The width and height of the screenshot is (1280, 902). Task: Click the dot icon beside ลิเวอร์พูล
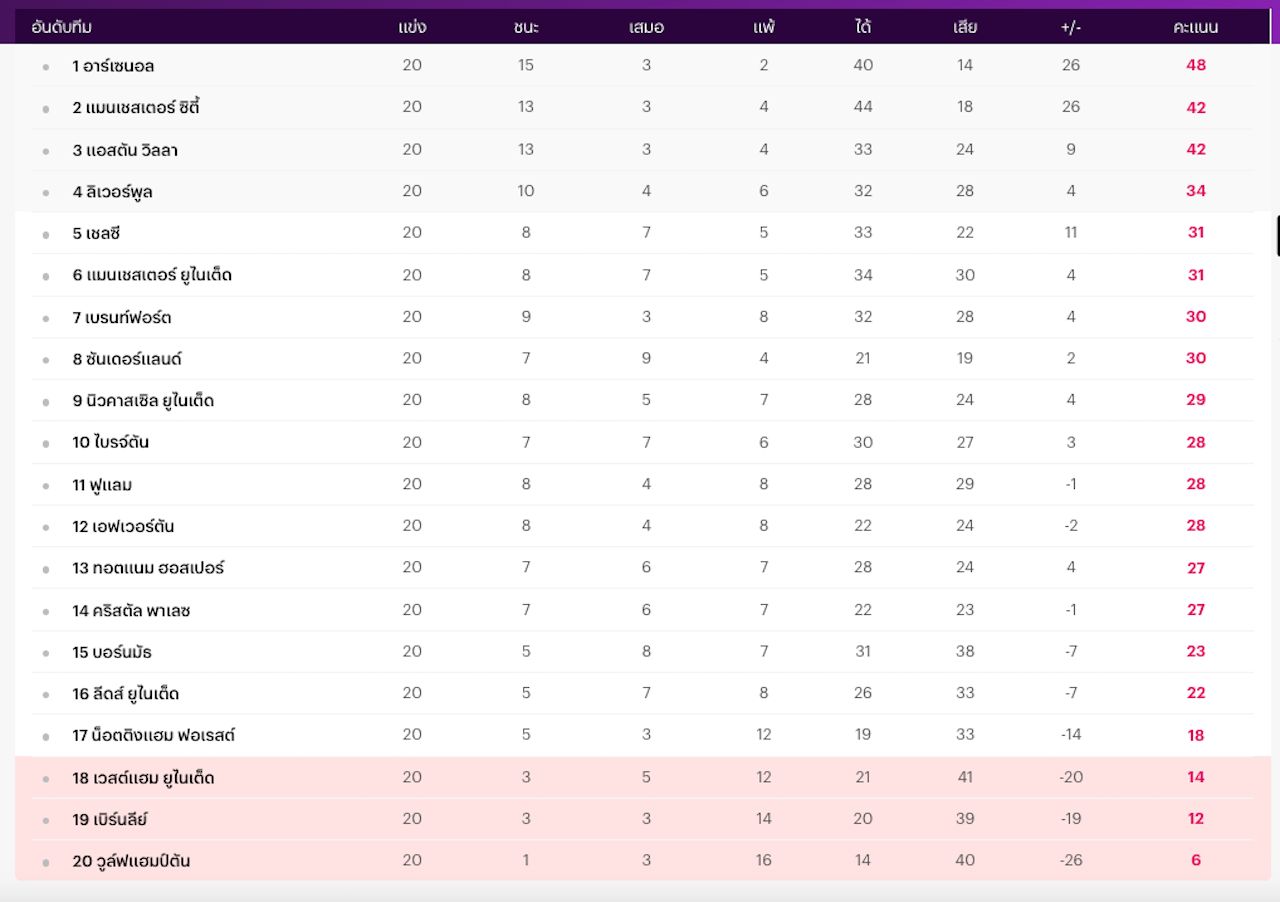click(46, 193)
